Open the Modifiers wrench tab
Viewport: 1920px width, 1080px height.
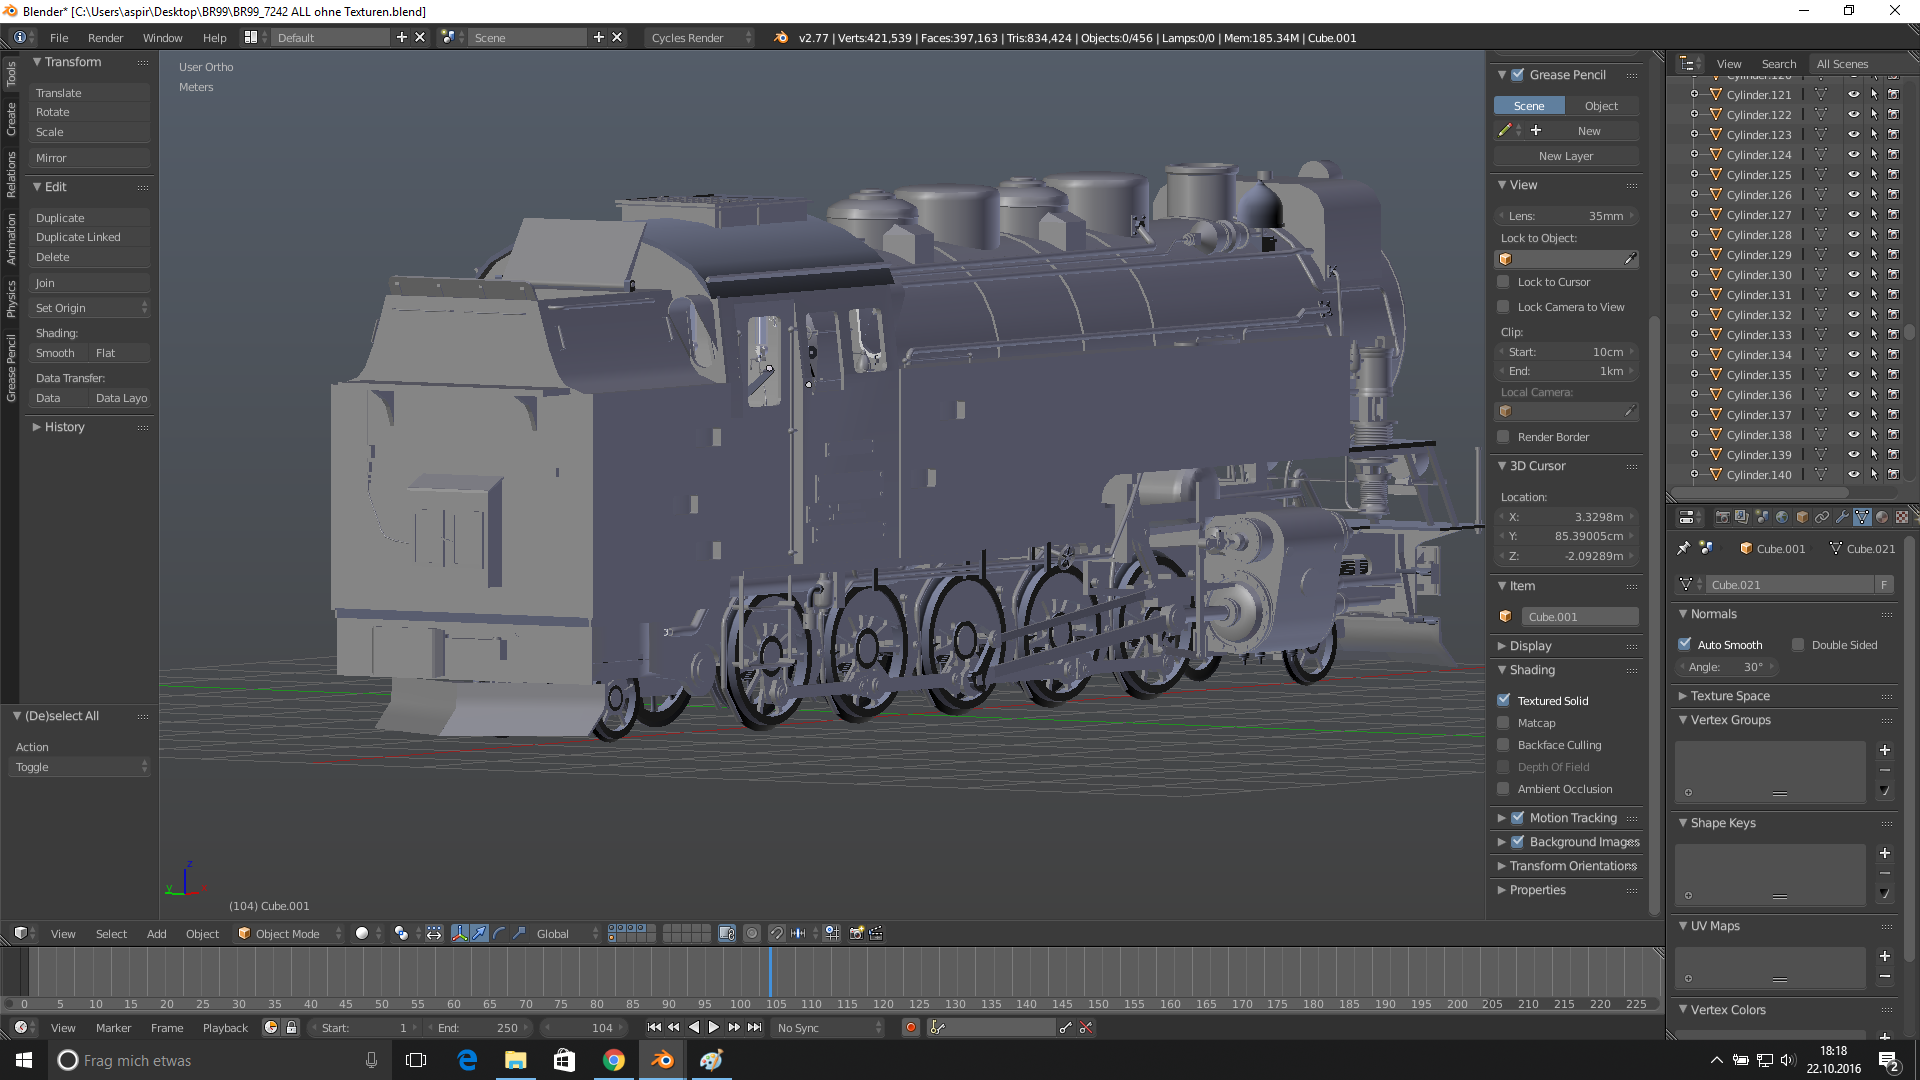point(1842,517)
